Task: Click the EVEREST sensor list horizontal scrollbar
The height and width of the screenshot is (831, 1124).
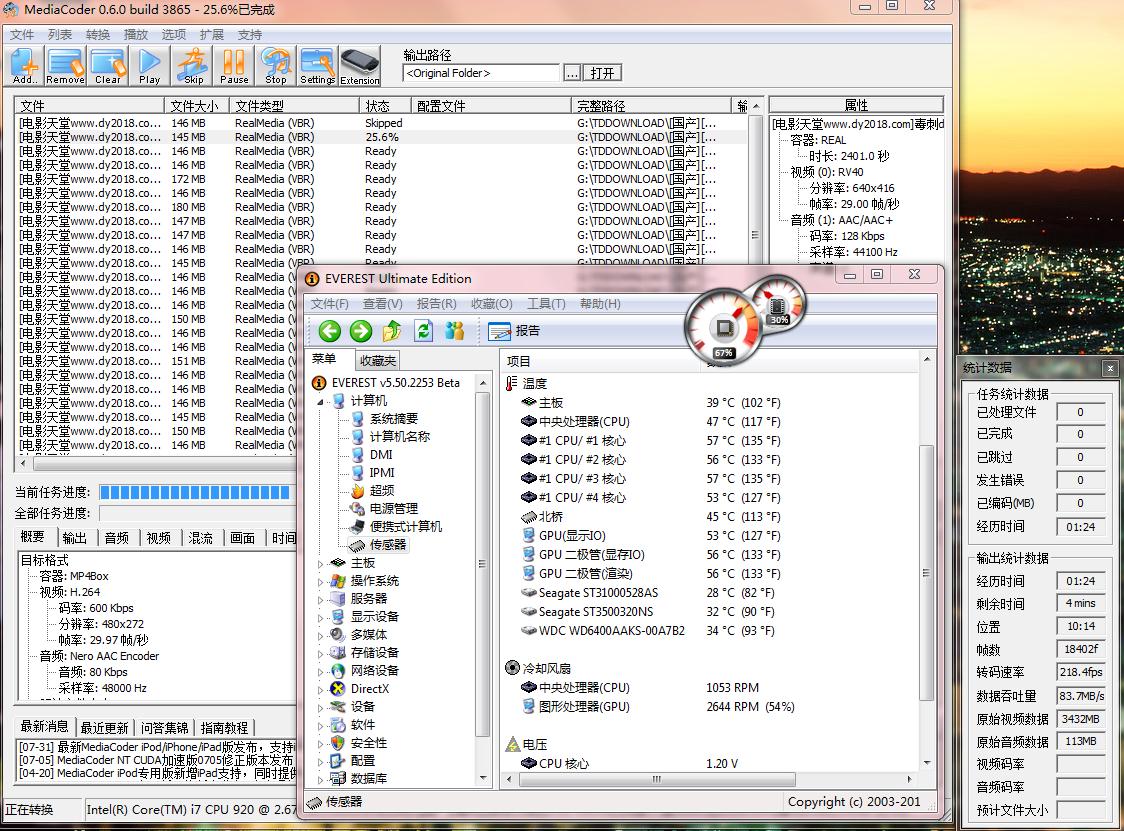Action: tap(657, 779)
